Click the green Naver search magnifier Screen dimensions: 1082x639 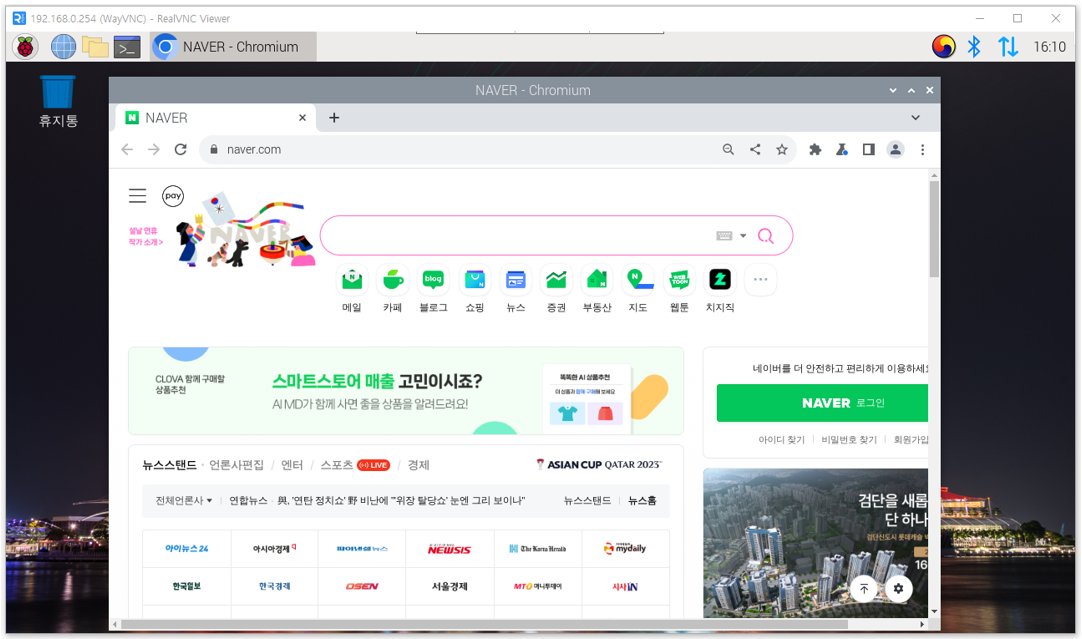click(x=765, y=236)
